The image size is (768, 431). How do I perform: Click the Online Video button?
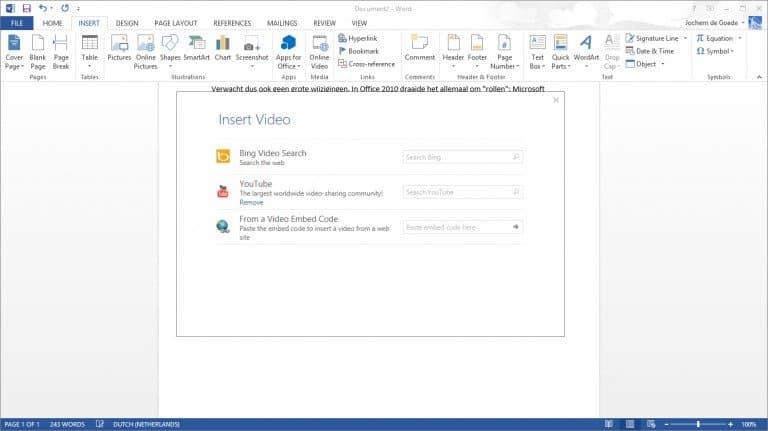[319, 52]
